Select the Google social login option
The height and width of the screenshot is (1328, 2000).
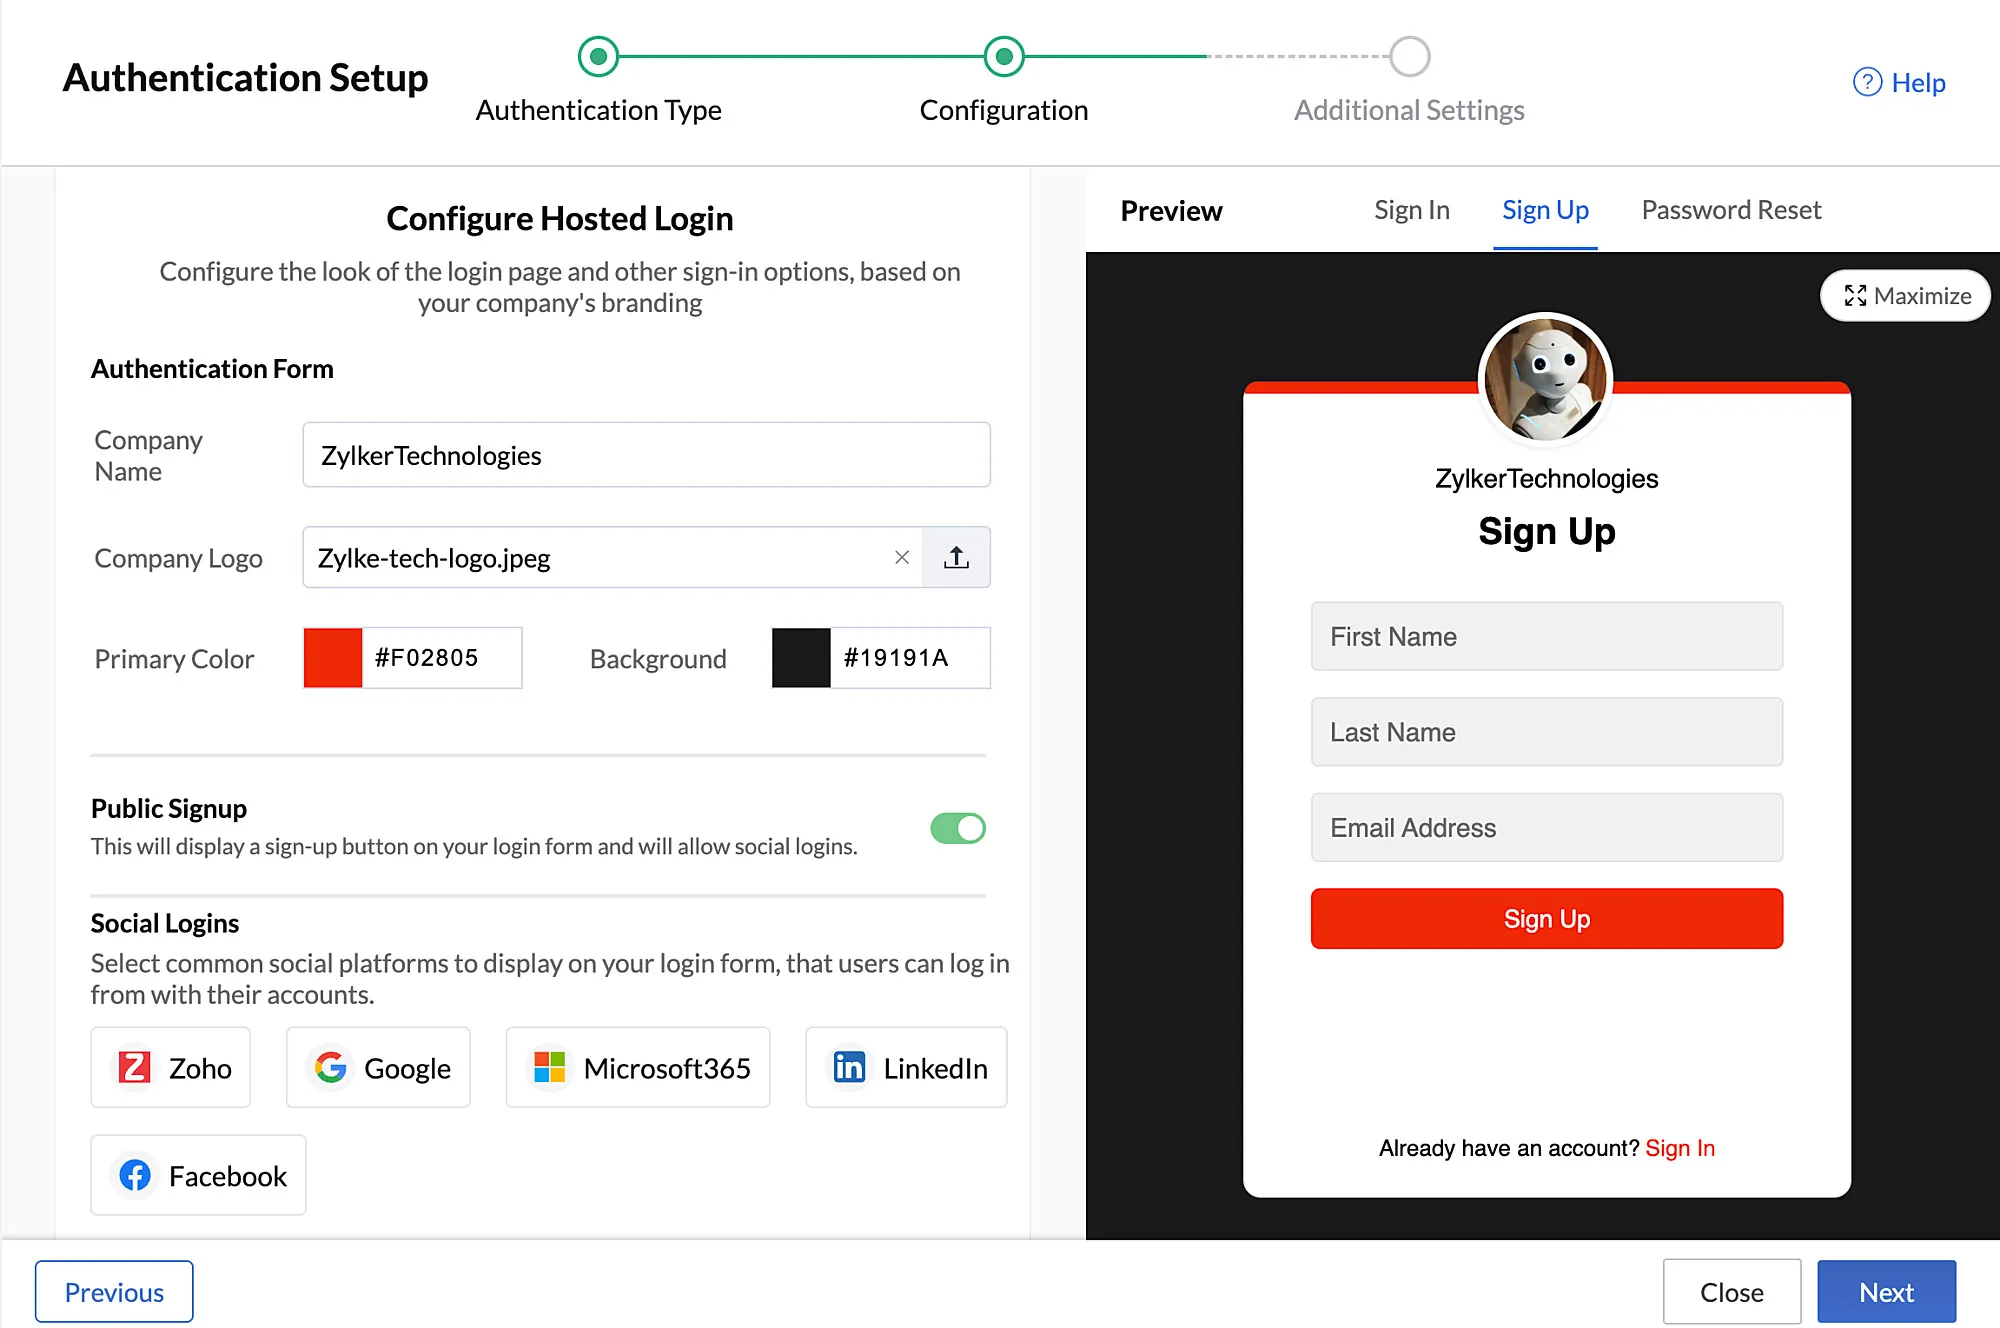tap(378, 1067)
